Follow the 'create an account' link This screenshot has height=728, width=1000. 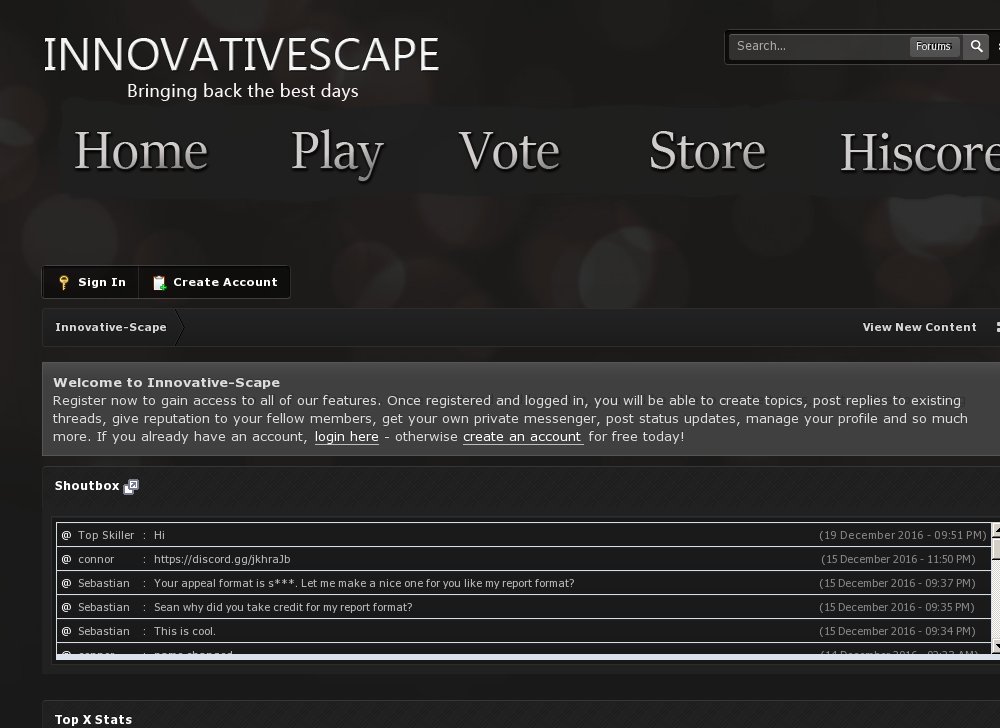coord(522,437)
